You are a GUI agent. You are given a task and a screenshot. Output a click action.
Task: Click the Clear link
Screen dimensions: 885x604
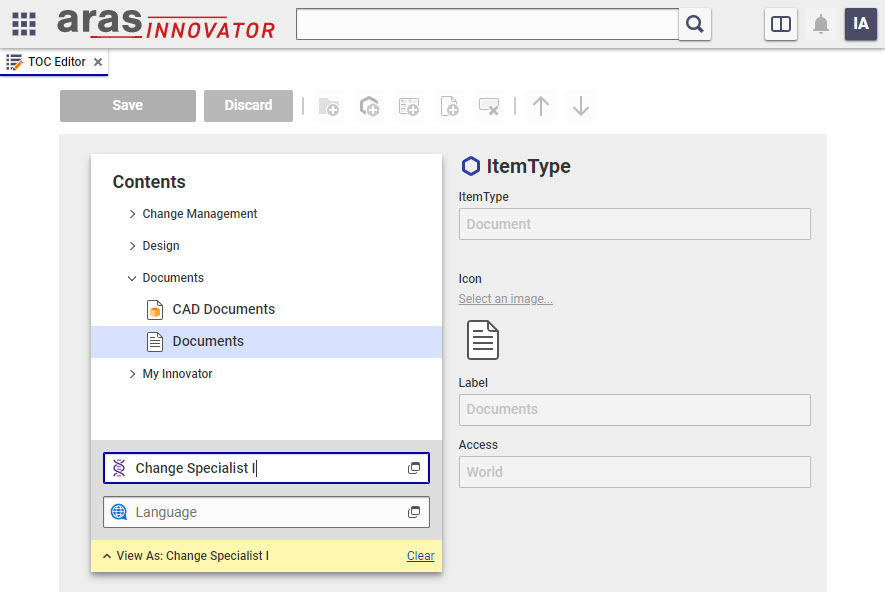coord(420,556)
